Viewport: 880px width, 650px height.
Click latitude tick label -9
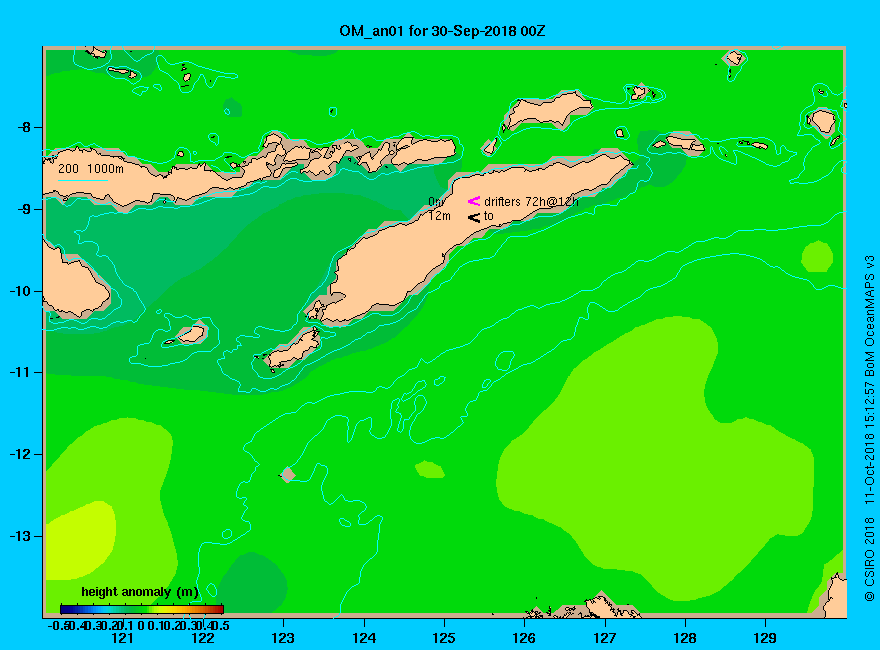click(x=23, y=209)
